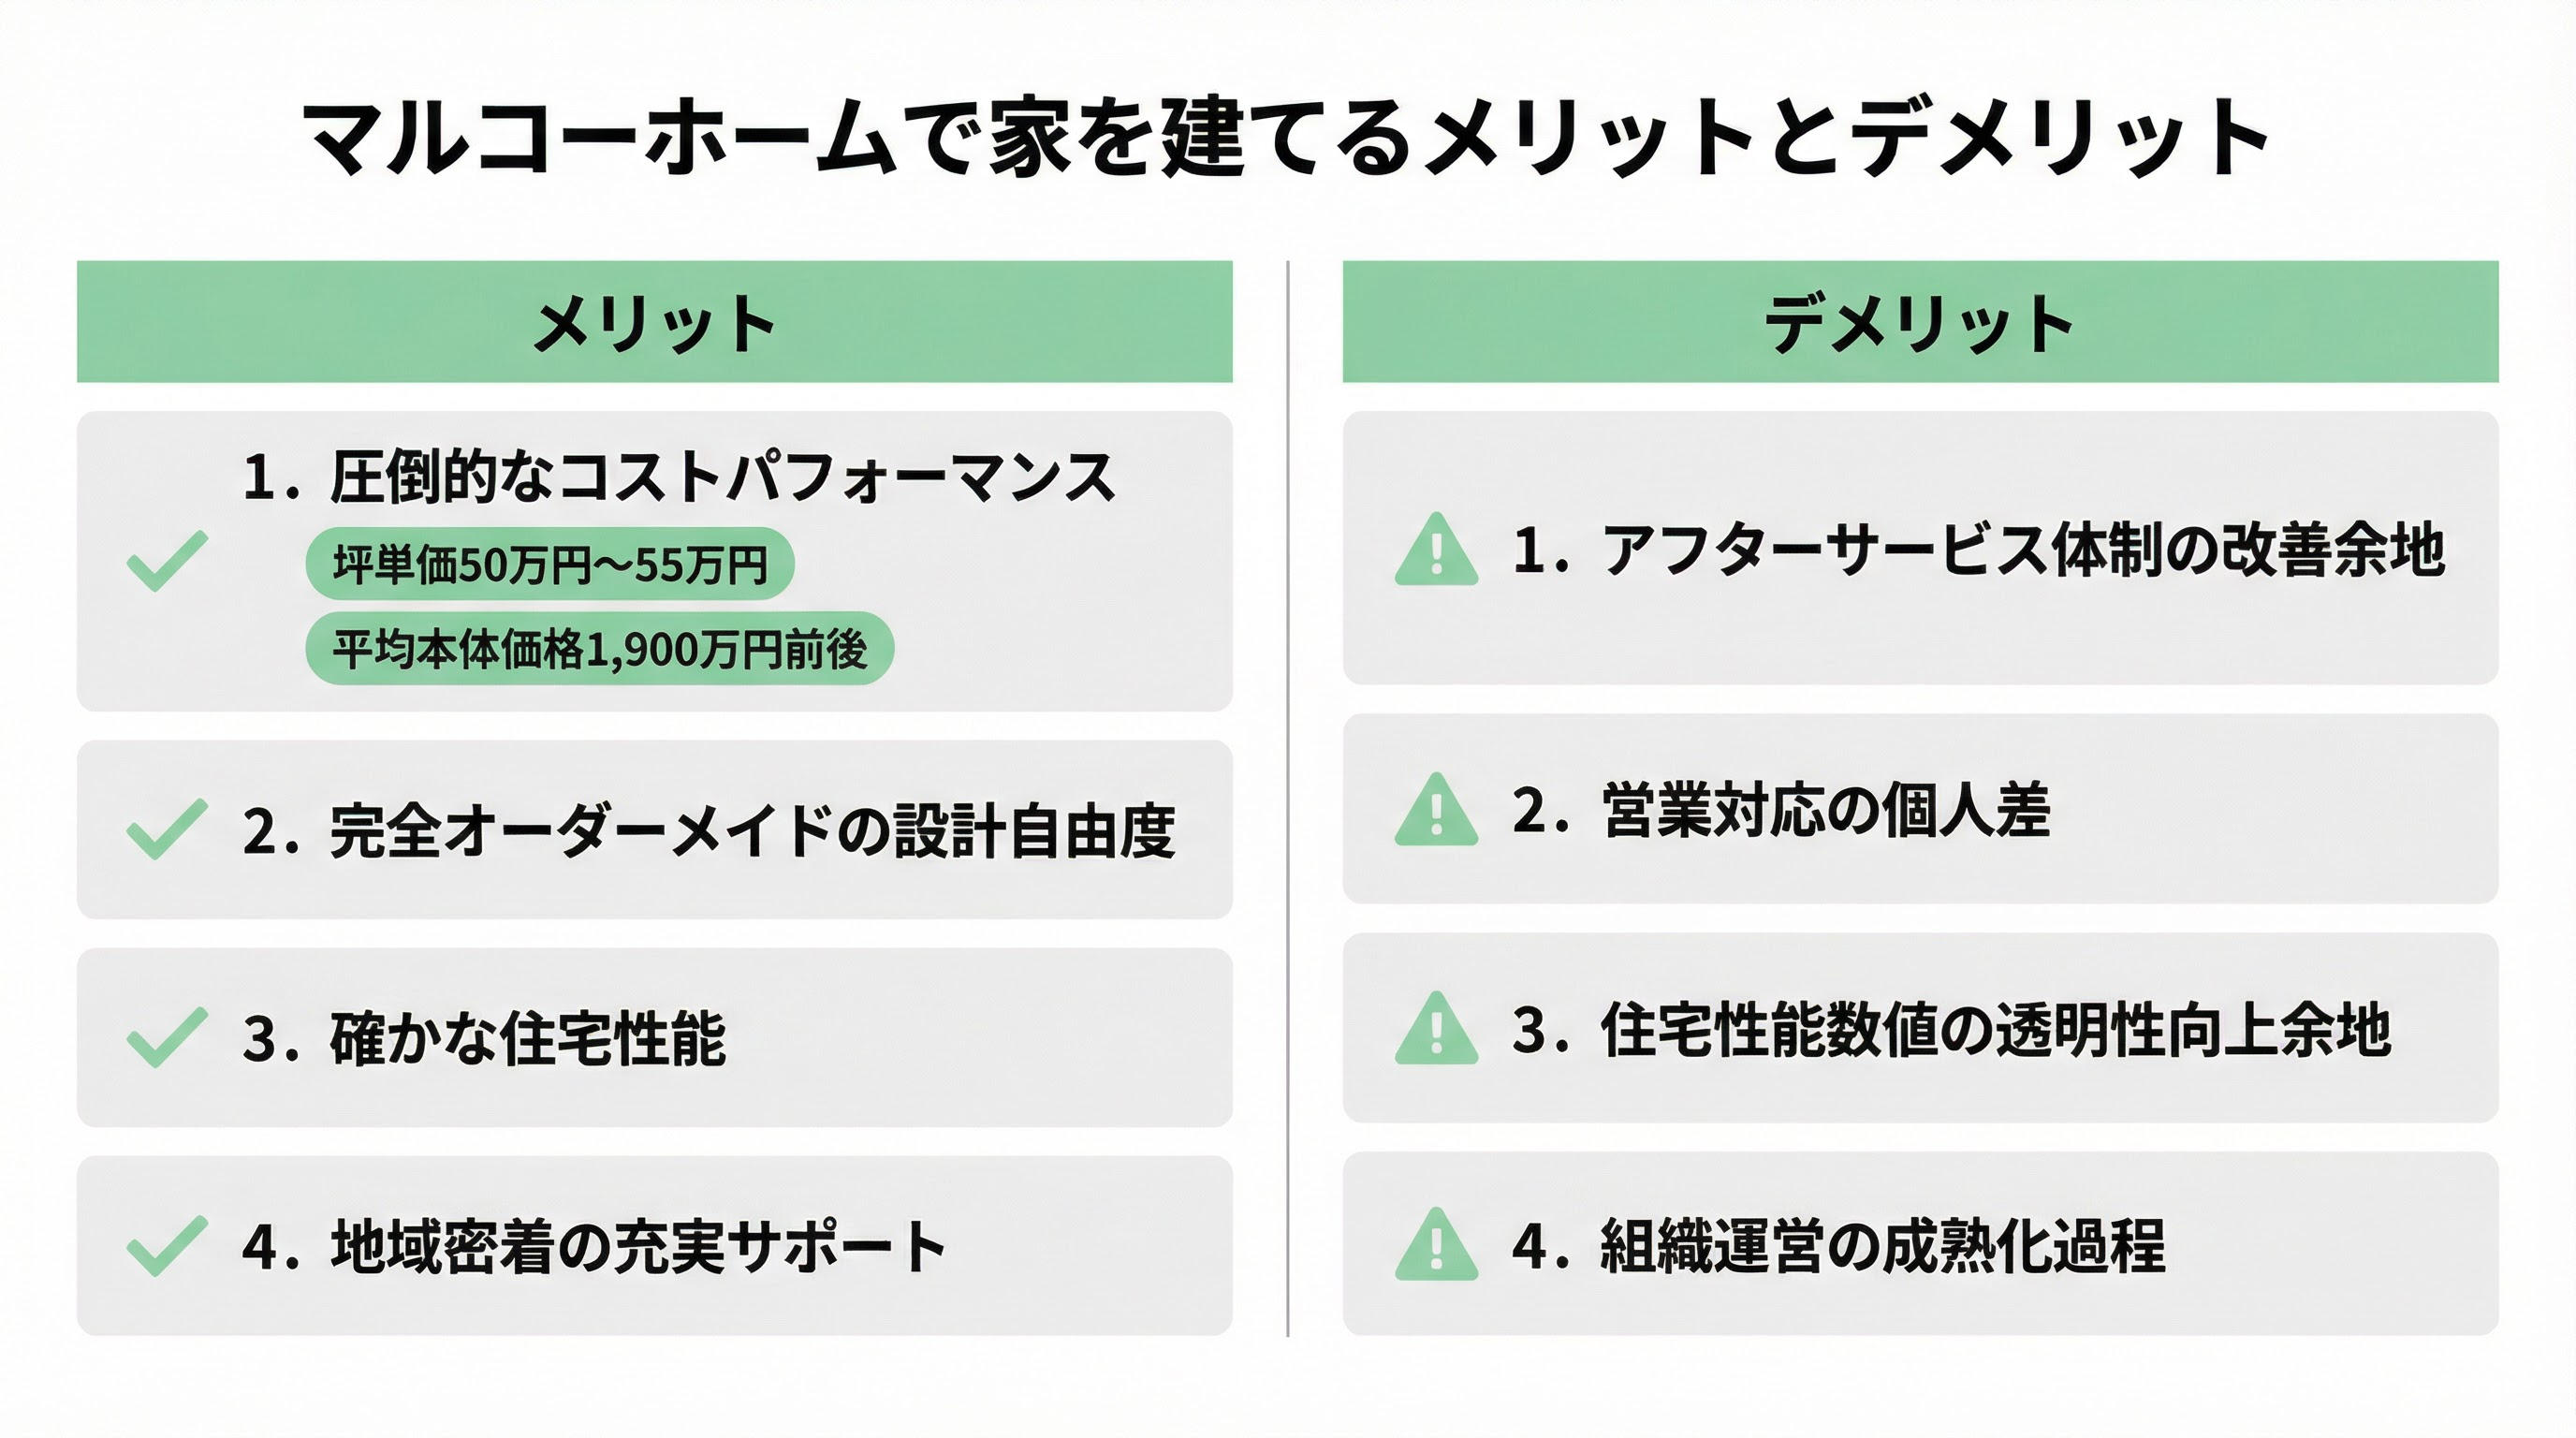
Task: Tap the warning icon next to 組織運営の成熟化過程
Action: coord(1436,1246)
